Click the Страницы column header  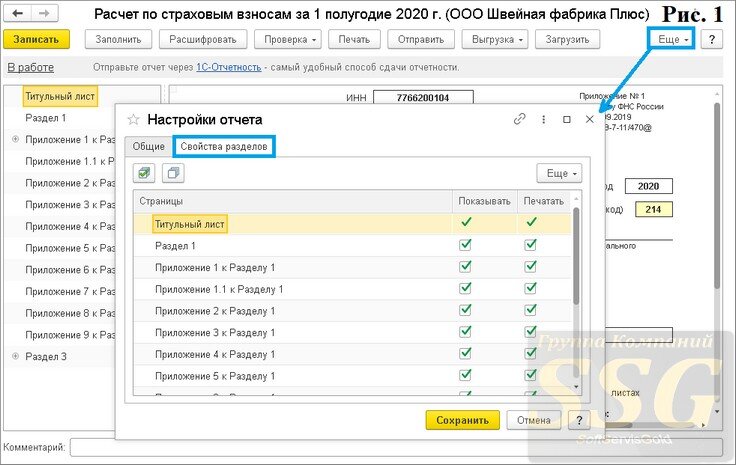point(293,201)
